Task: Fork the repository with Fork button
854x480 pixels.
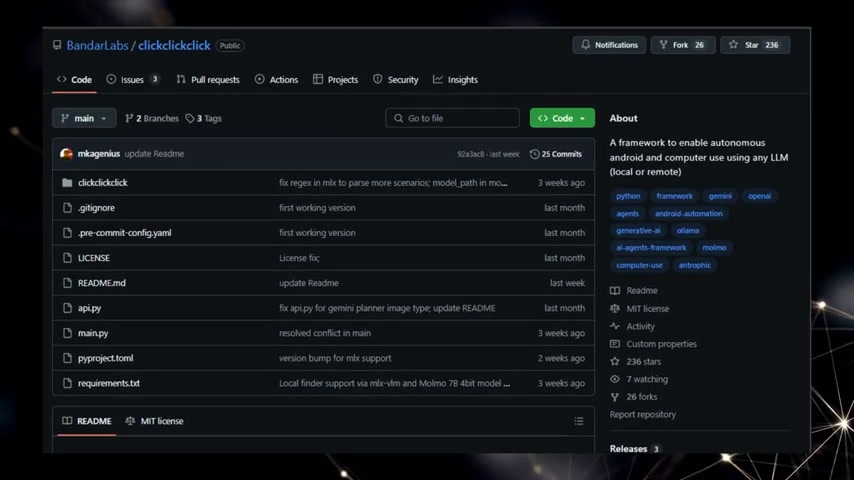Action: [682, 45]
